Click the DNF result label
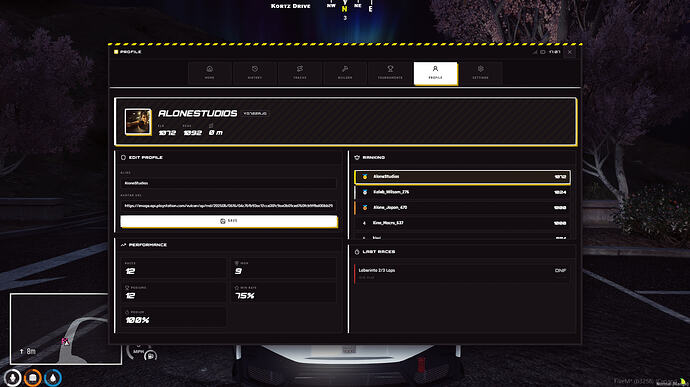 coord(560,270)
